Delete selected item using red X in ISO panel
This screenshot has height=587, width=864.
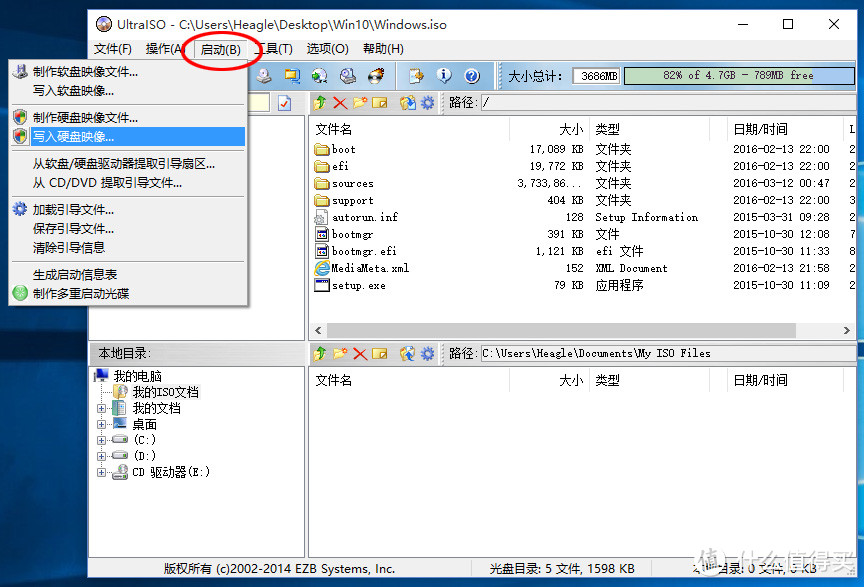(x=340, y=102)
